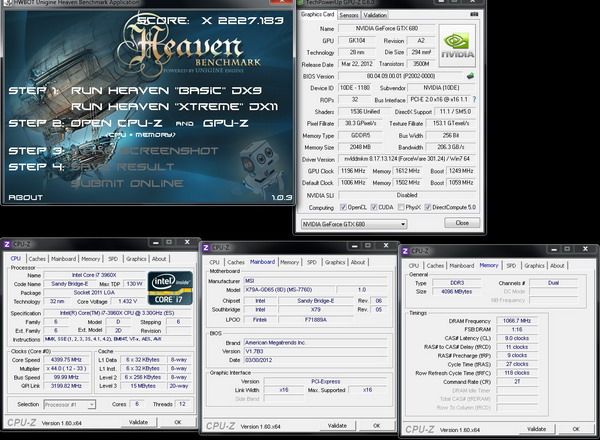Click the CAS# Latency 9.0 clocks value
The width and height of the screenshot is (600, 440).
click(x=517, y=338)
